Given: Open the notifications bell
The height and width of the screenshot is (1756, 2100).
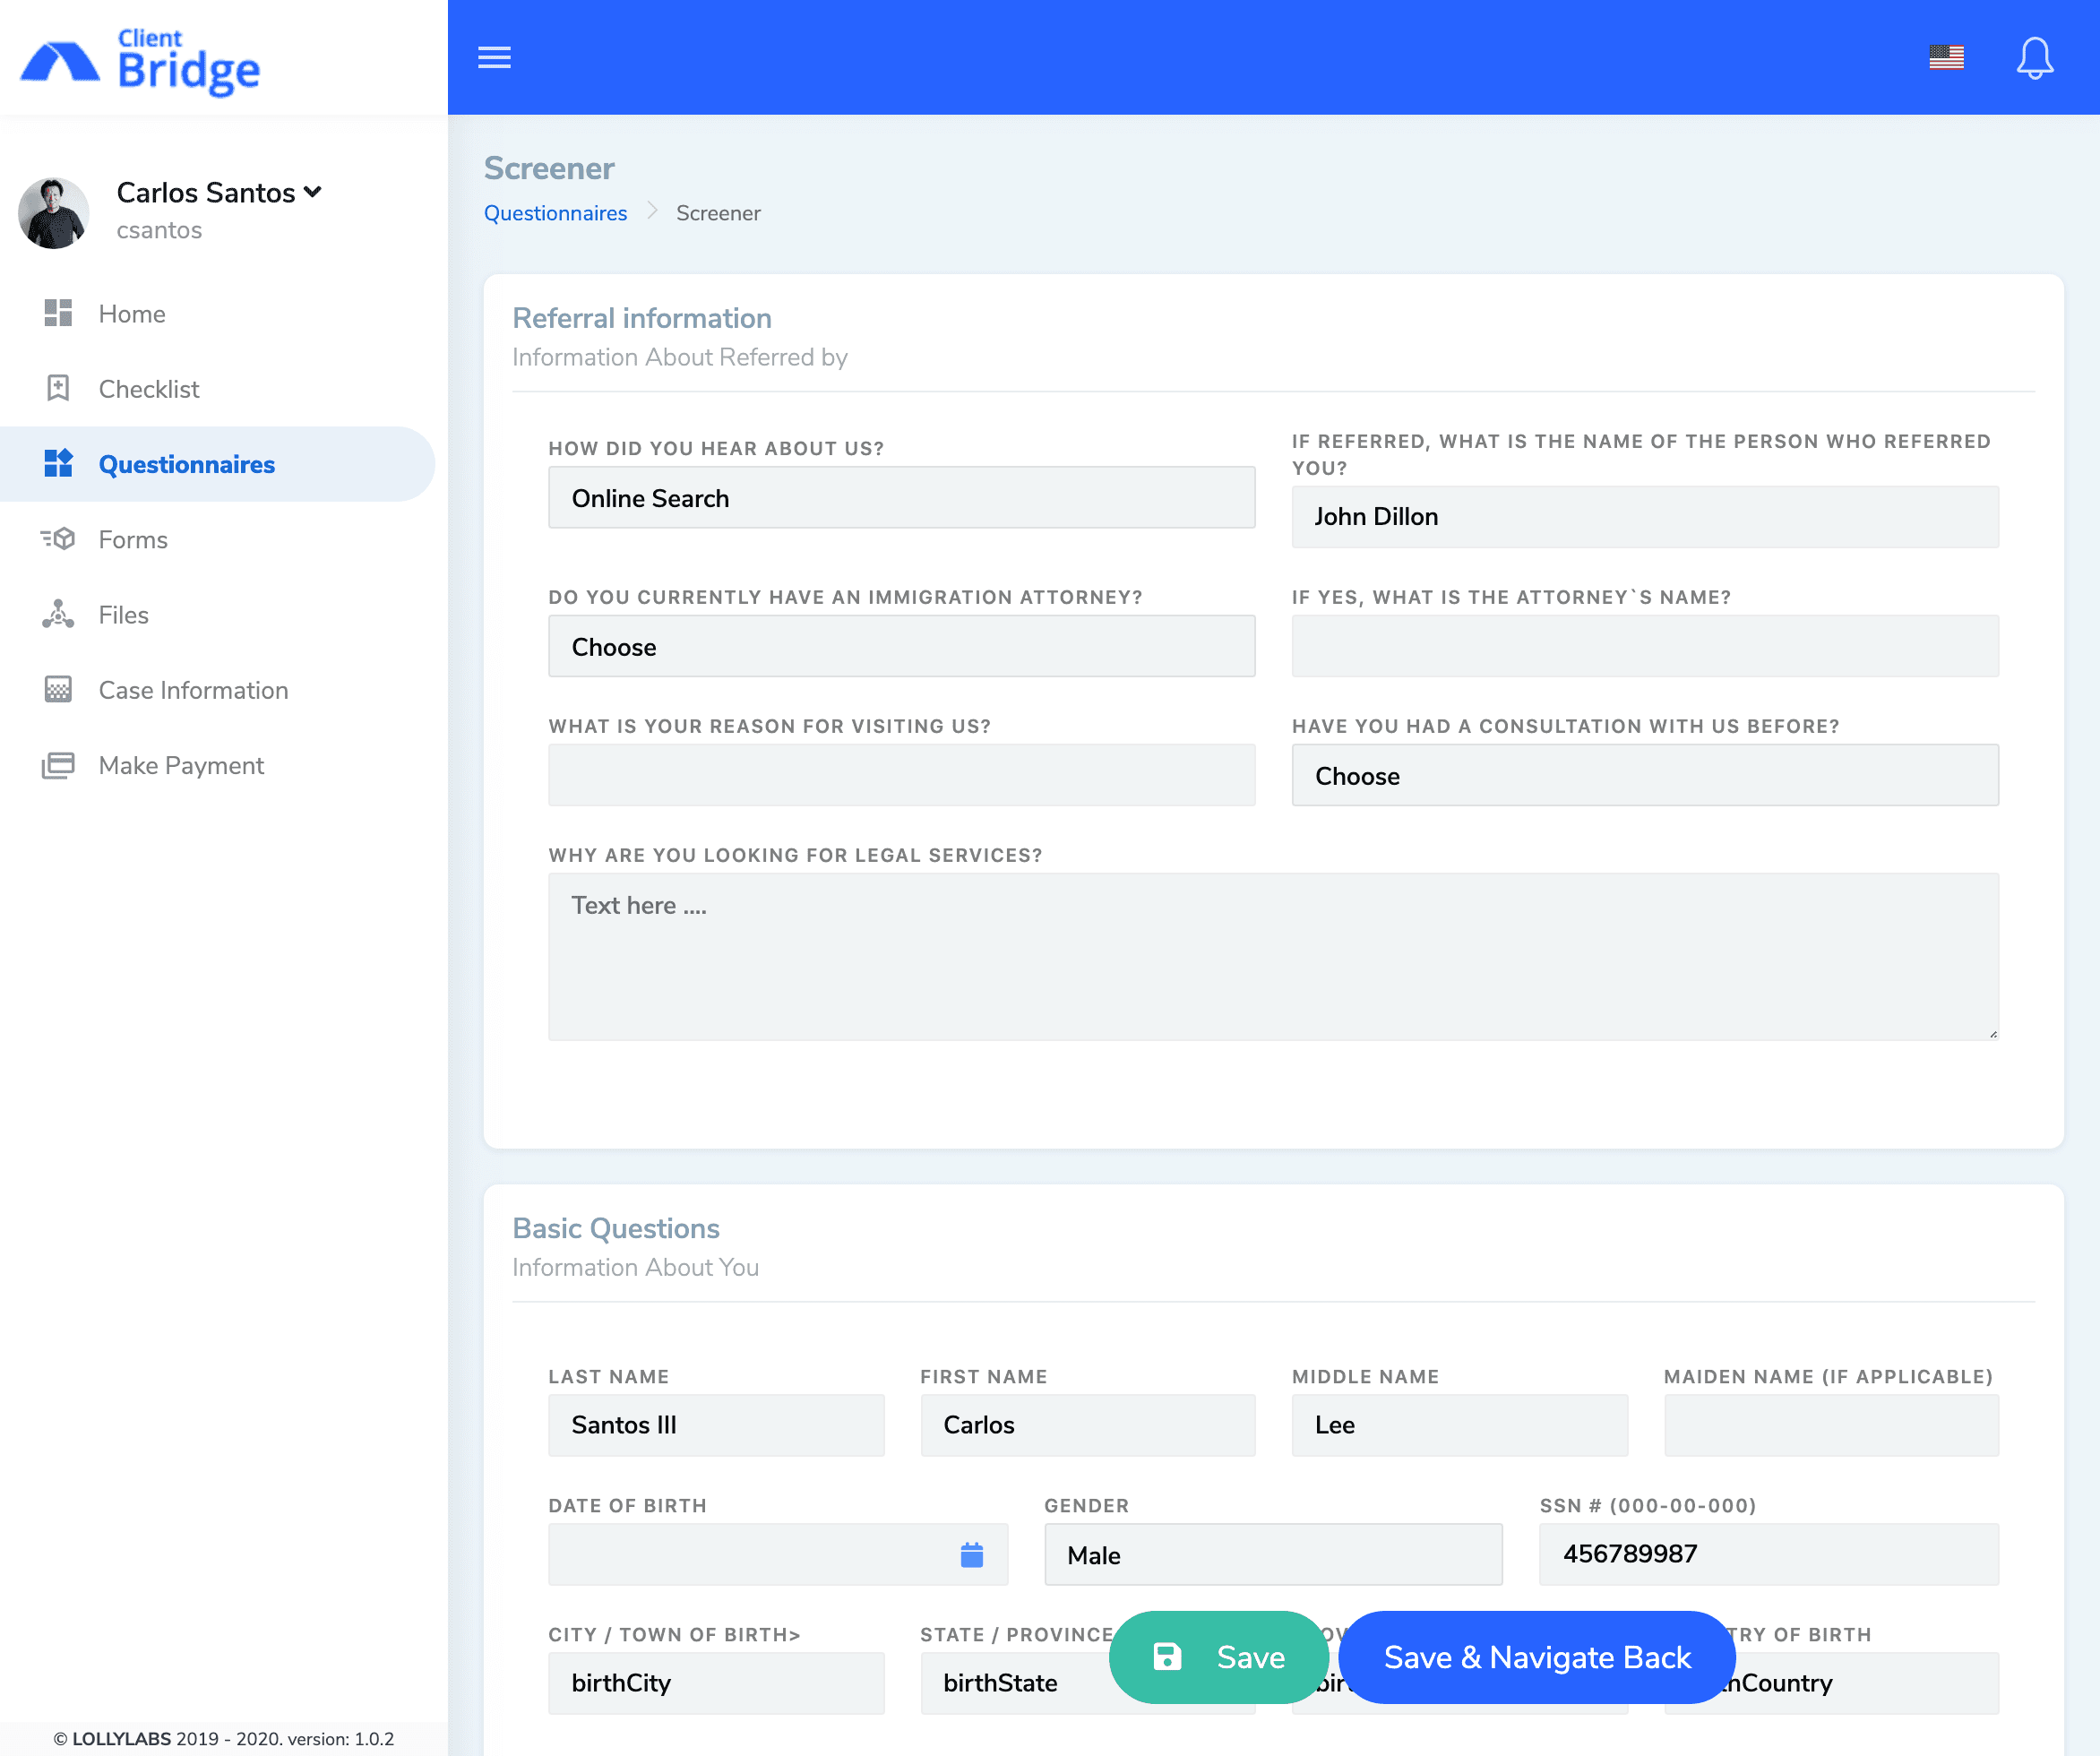Looking at the screenshot, I should coord(2034,58).
